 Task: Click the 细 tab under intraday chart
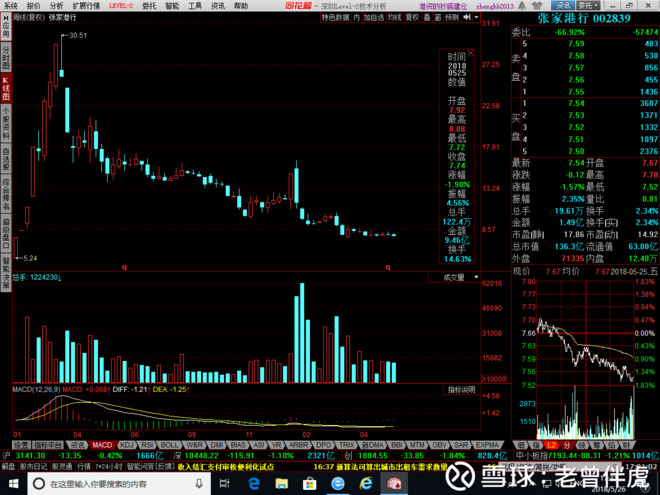click(x=521, y=445)
